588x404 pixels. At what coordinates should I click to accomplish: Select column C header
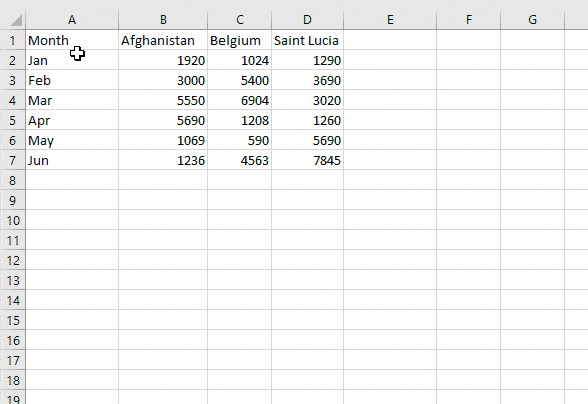[240, 20]
